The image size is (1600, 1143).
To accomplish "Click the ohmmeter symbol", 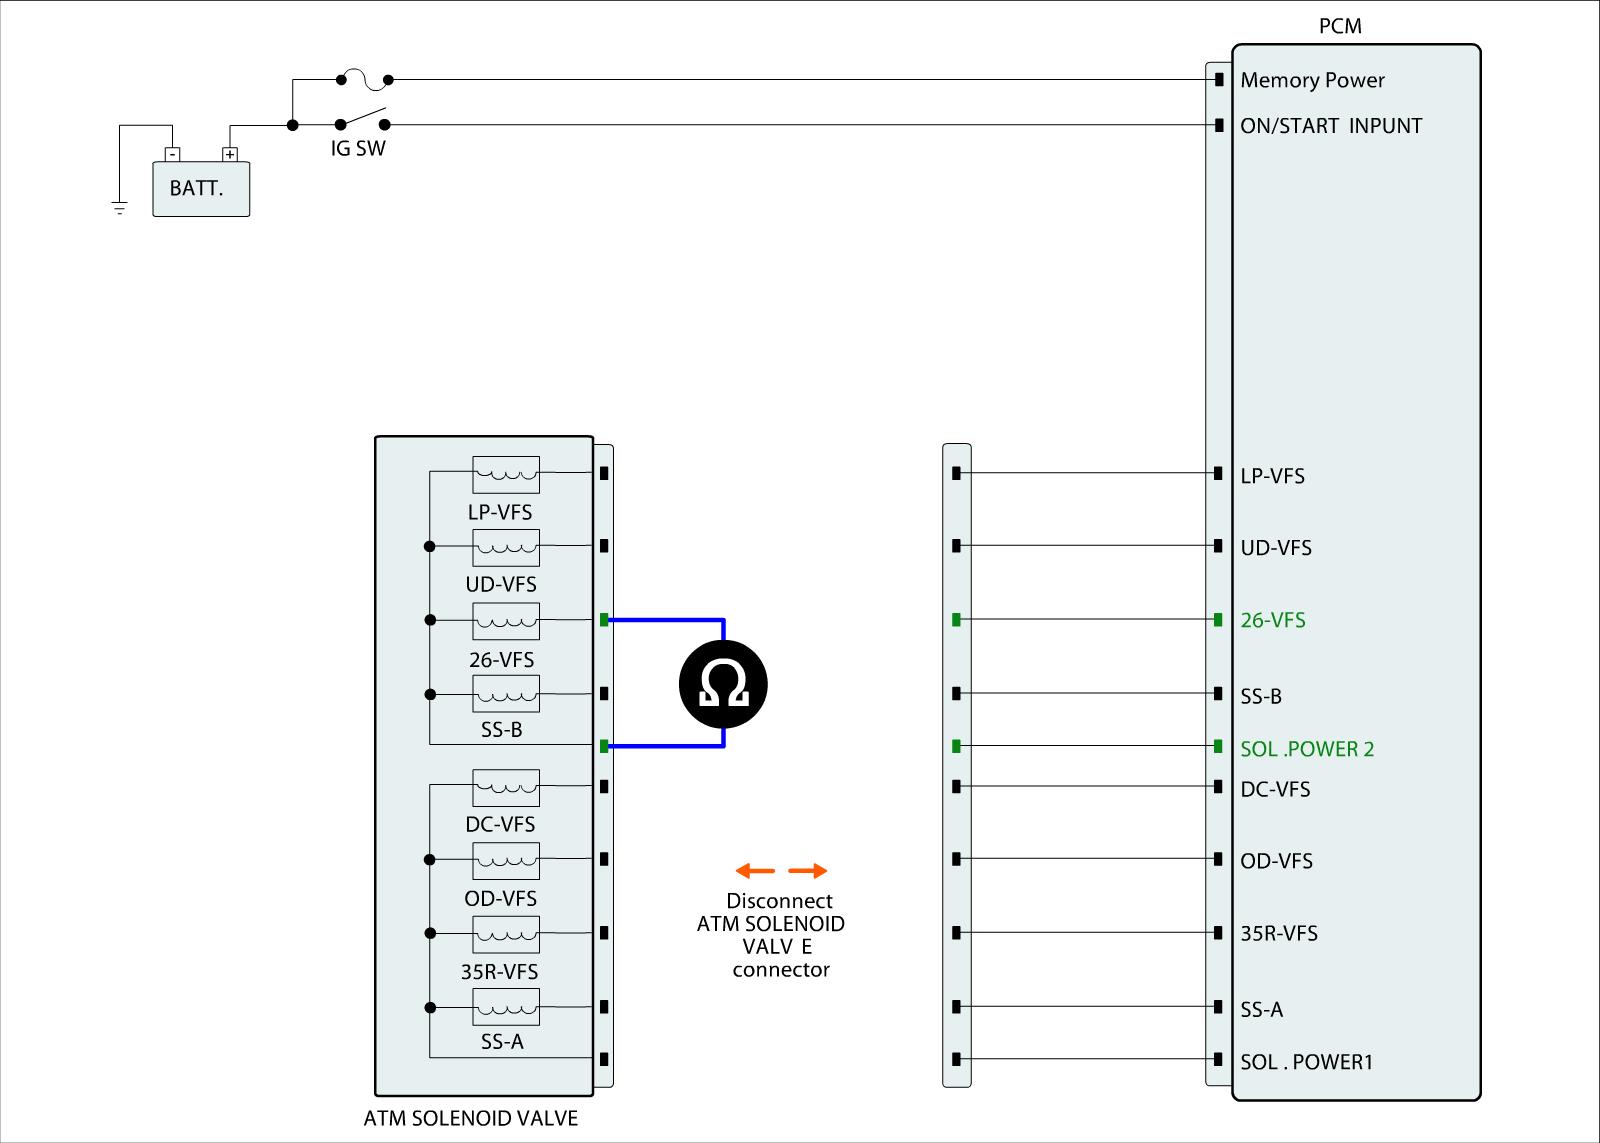I will pyautogui.click(x=723, y=684).
